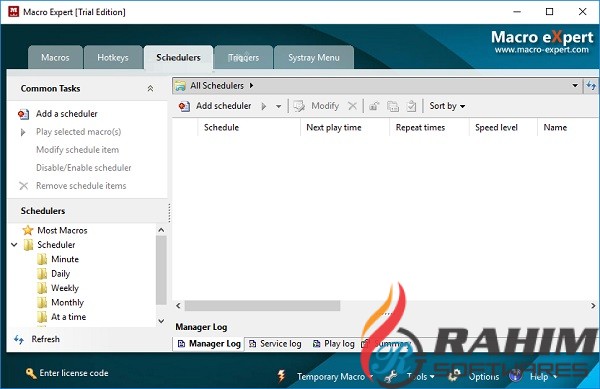600x389 pixels.
Task: Select the Schedulers tab
Action: click(x=178, y=58)
